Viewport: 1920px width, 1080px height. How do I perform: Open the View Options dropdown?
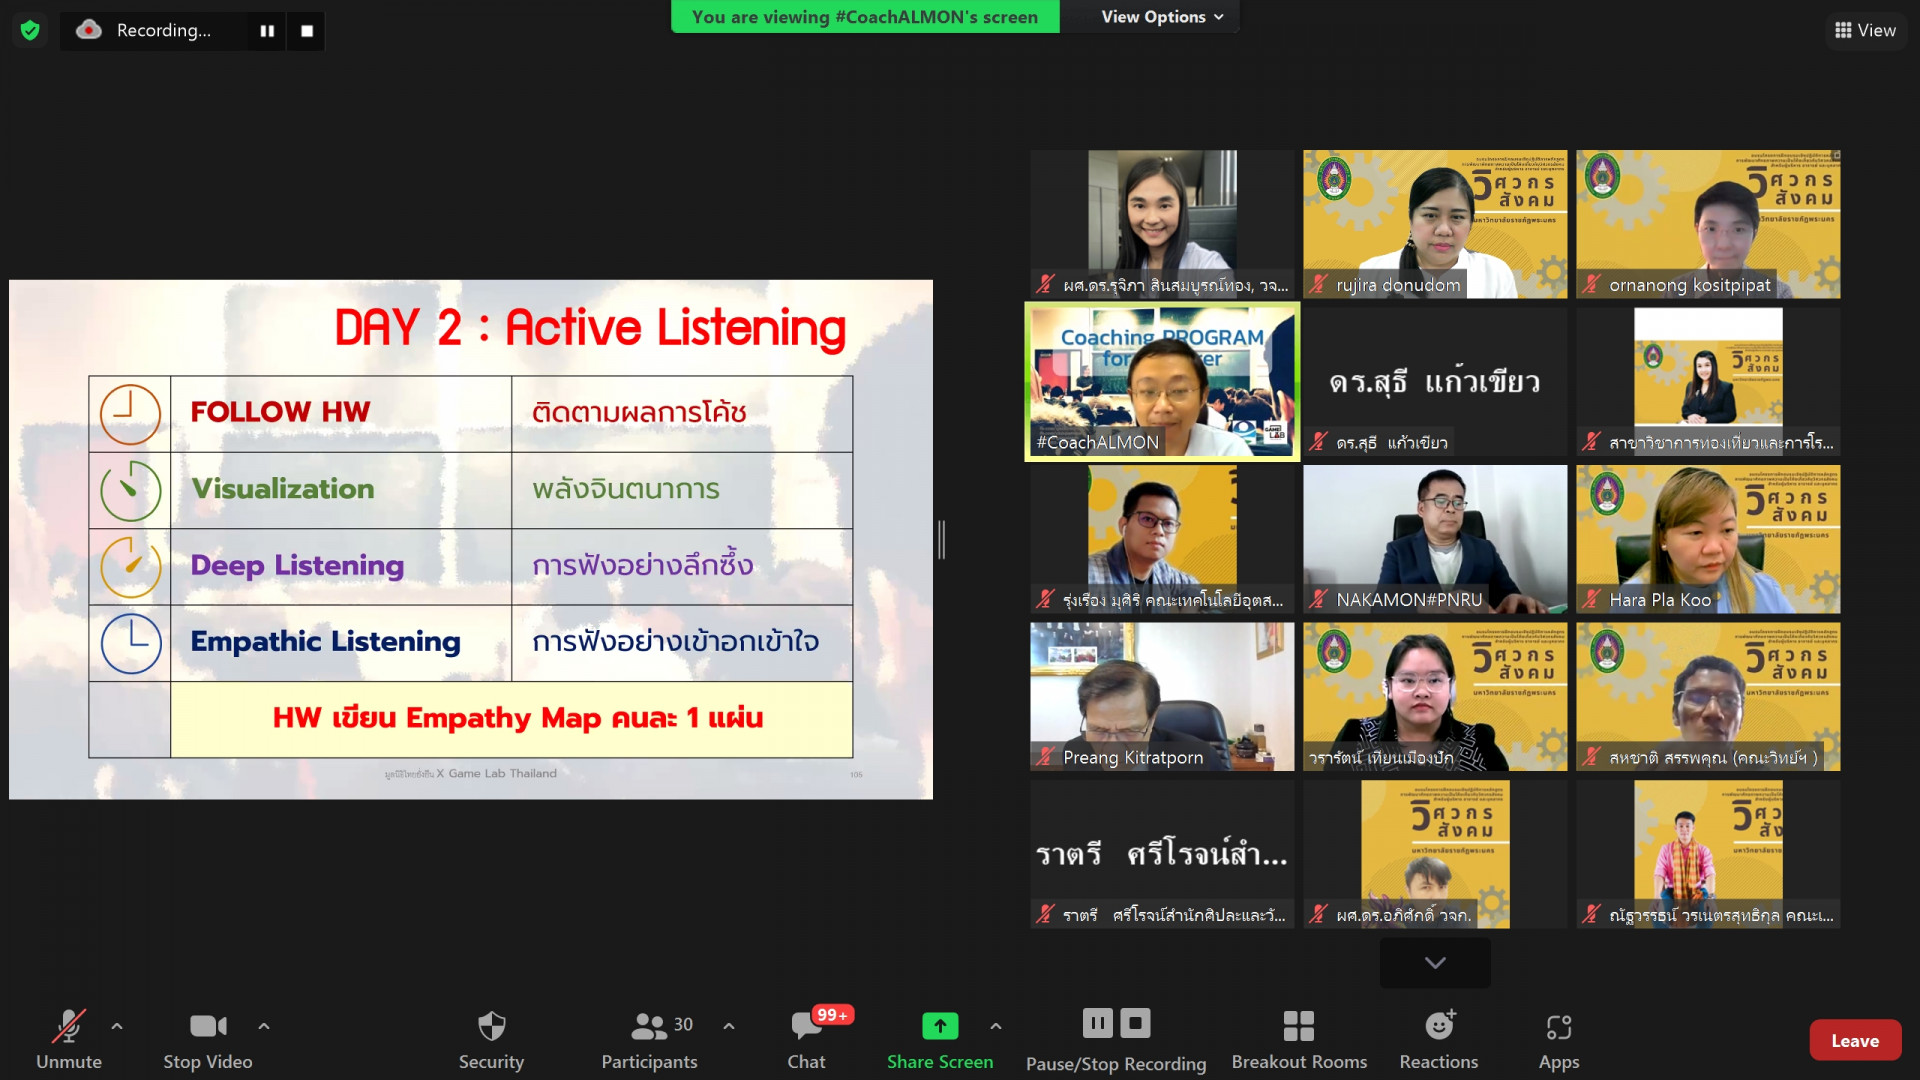[x=1161, y=17]
